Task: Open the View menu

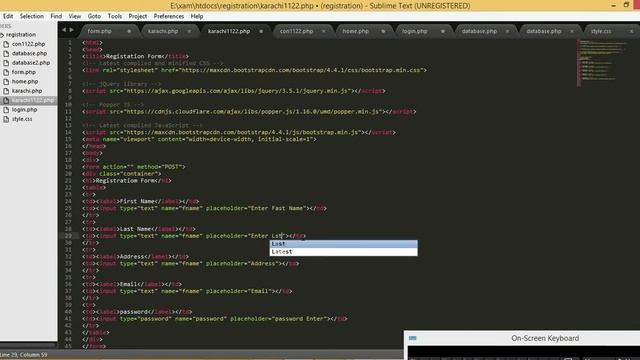Action: pos(74,16)
